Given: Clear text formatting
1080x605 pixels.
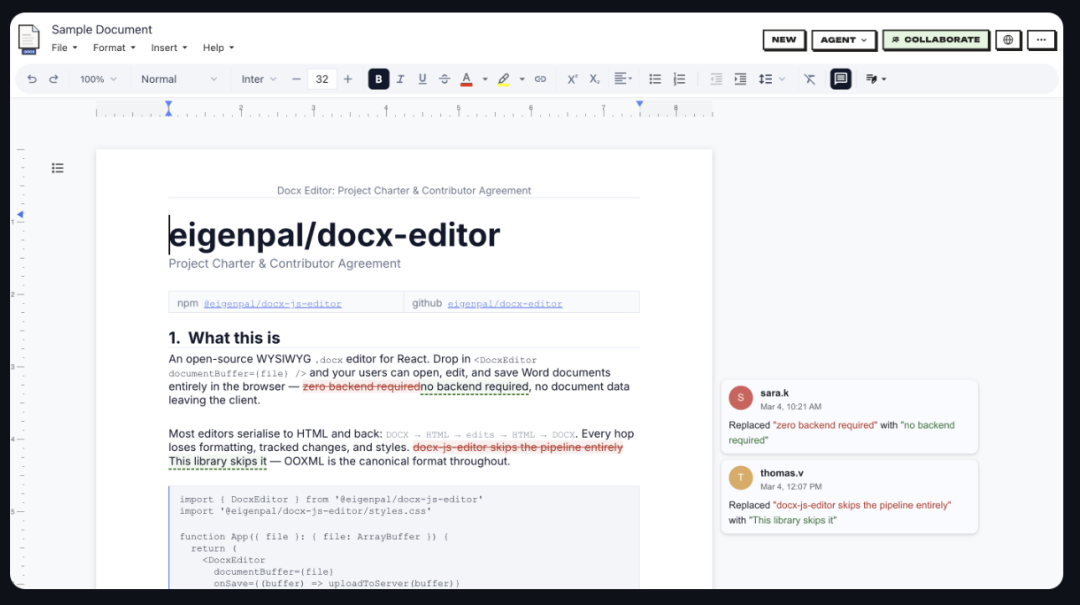Looking at the screenshot, I should (x=810, y=79).
